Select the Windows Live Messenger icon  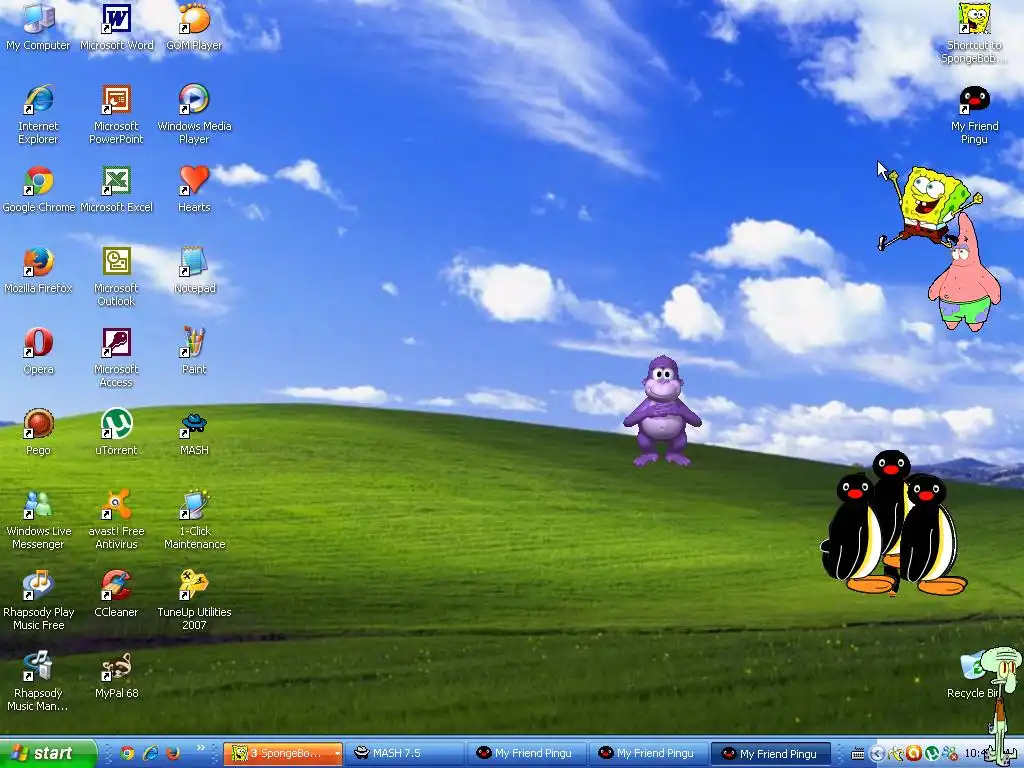(x=38, y=519)
